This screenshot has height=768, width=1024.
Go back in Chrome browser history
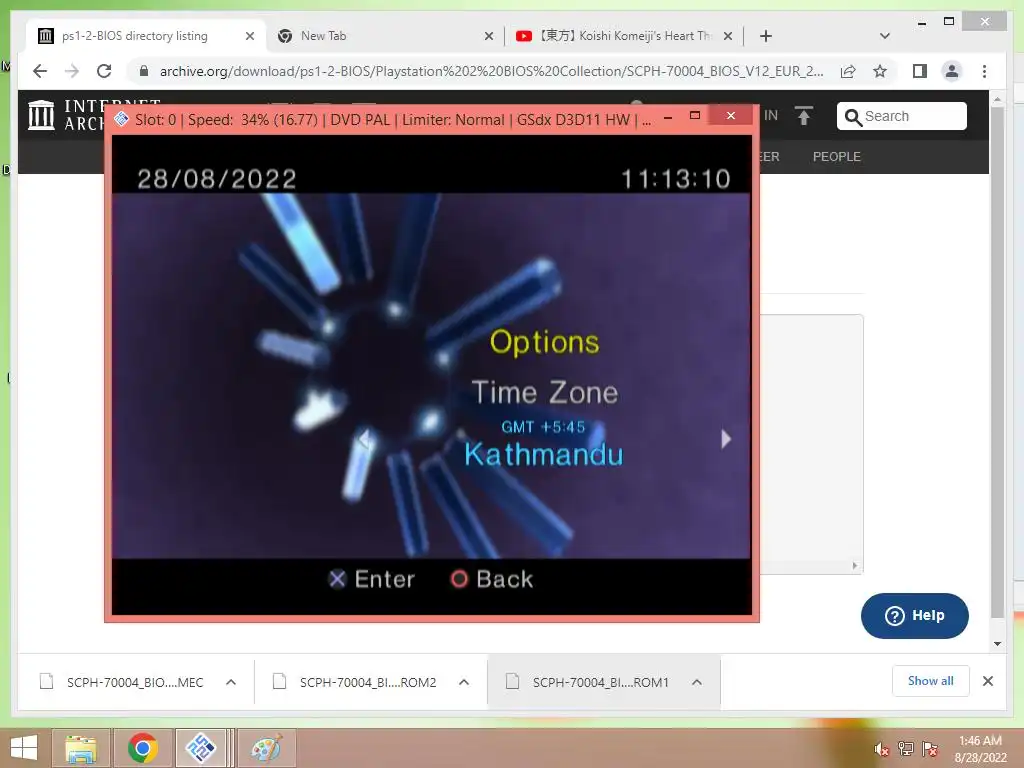click(x=40, y=71)
